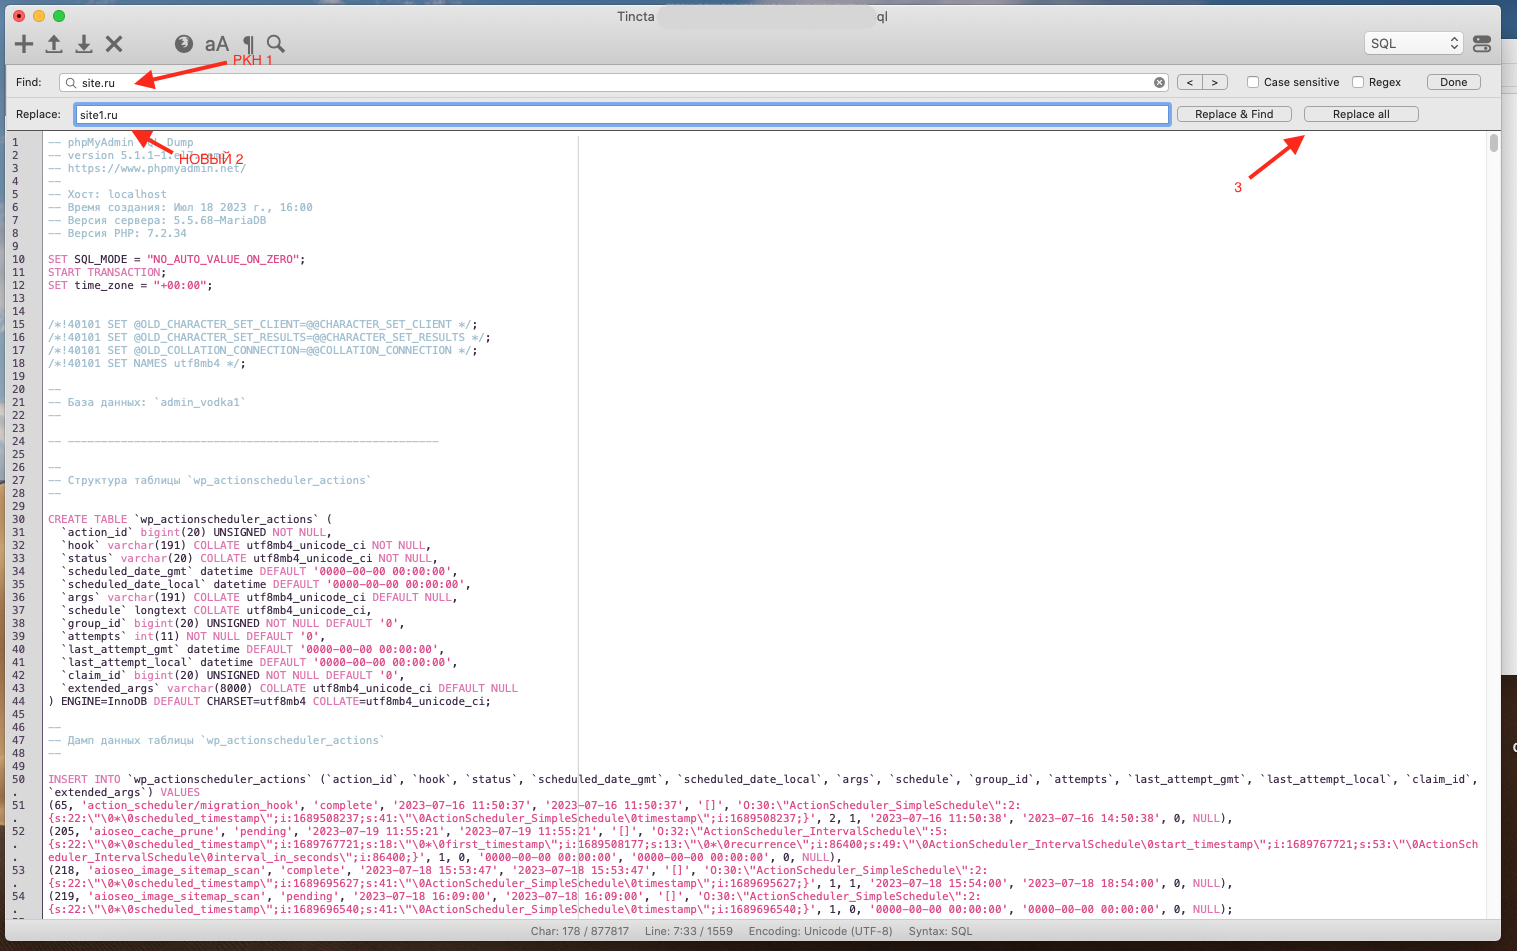1517x951 pixels.
Task: Open the SQL syntax dropdown
Action: click(x=1413, y=43)
